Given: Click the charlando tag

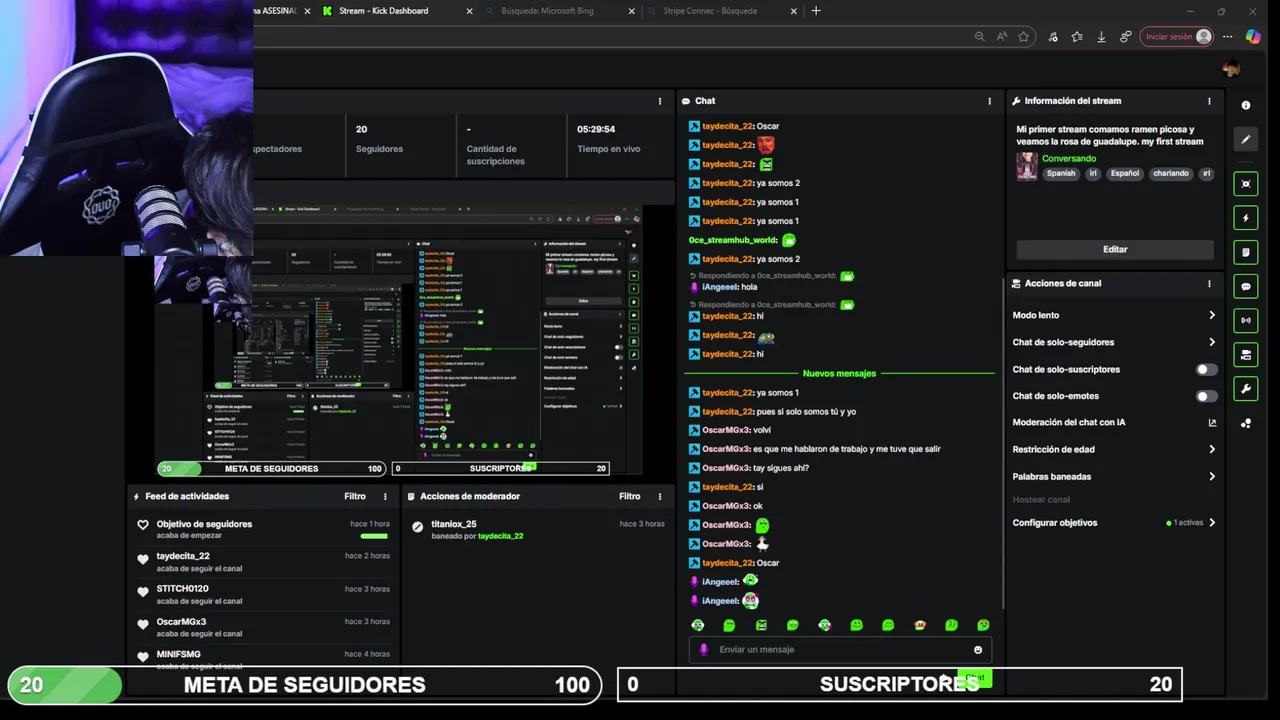Looking at the screenshot, I should pos(1171,173).
